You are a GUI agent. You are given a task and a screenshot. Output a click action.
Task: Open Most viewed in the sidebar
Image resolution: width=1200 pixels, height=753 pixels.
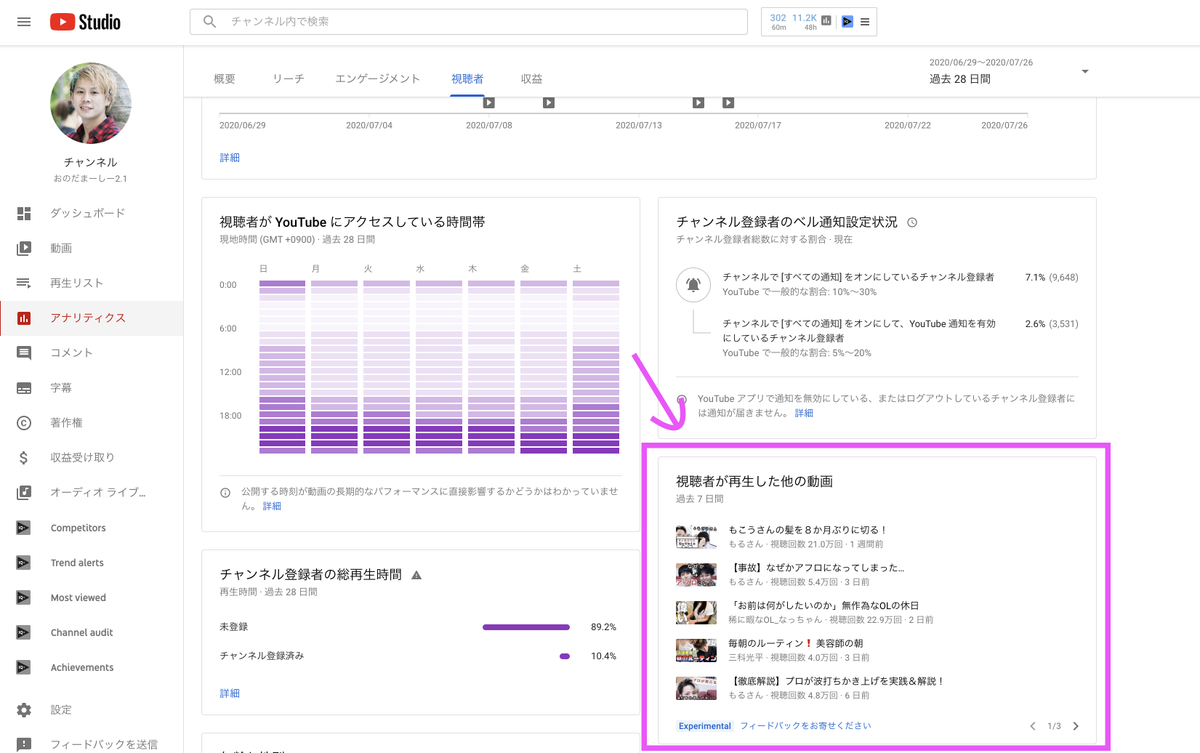[x=91, y=598]
